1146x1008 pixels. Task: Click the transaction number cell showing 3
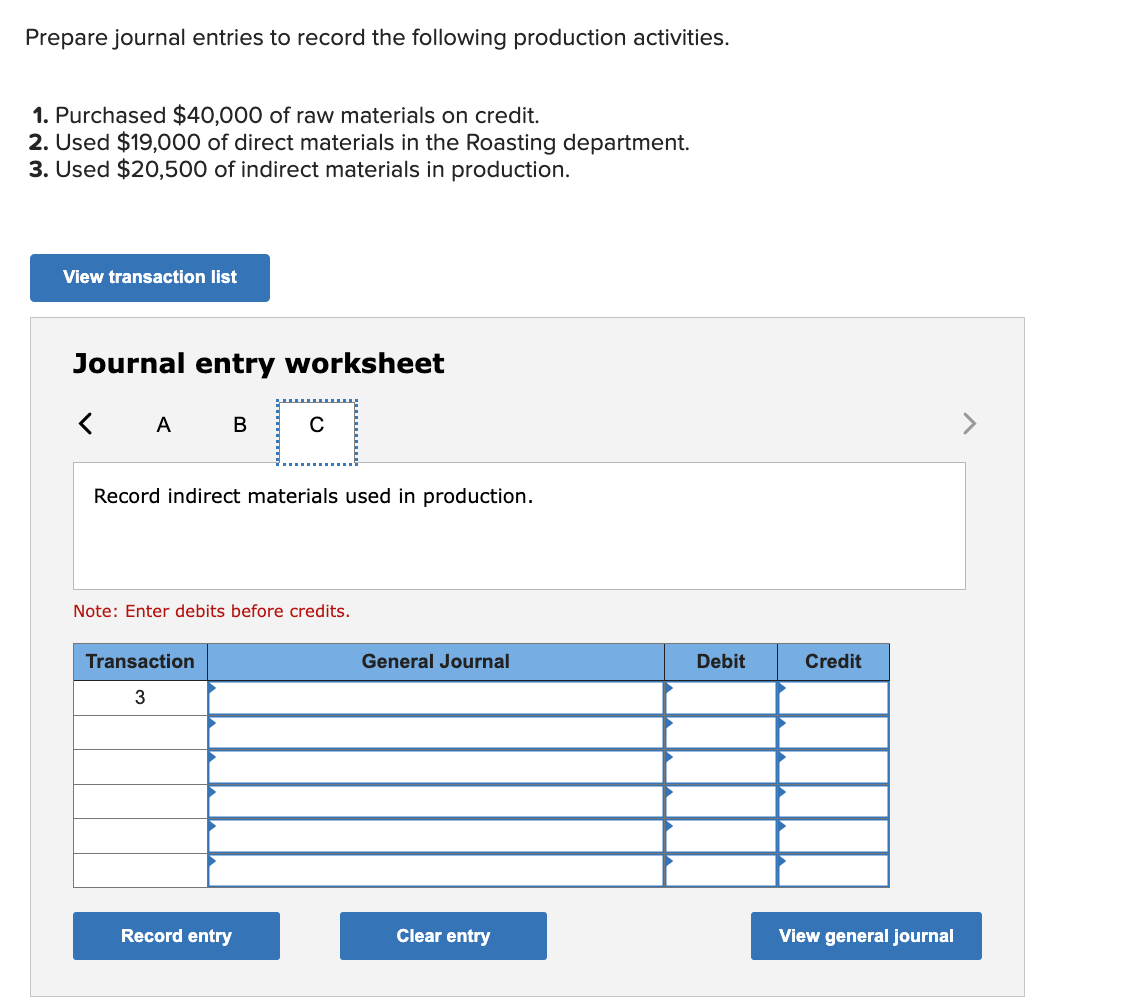pos(139,697)
